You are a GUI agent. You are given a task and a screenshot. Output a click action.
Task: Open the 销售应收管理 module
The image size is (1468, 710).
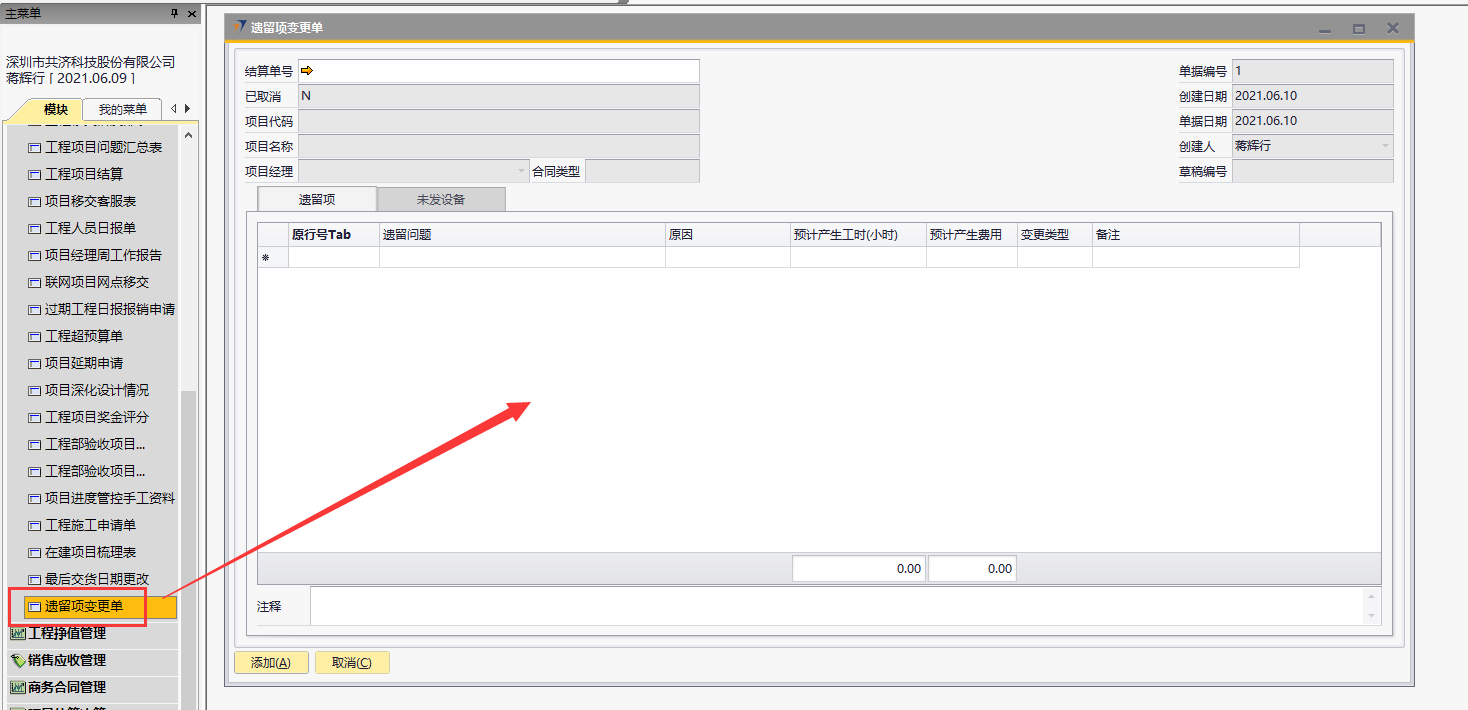(67, 660)
